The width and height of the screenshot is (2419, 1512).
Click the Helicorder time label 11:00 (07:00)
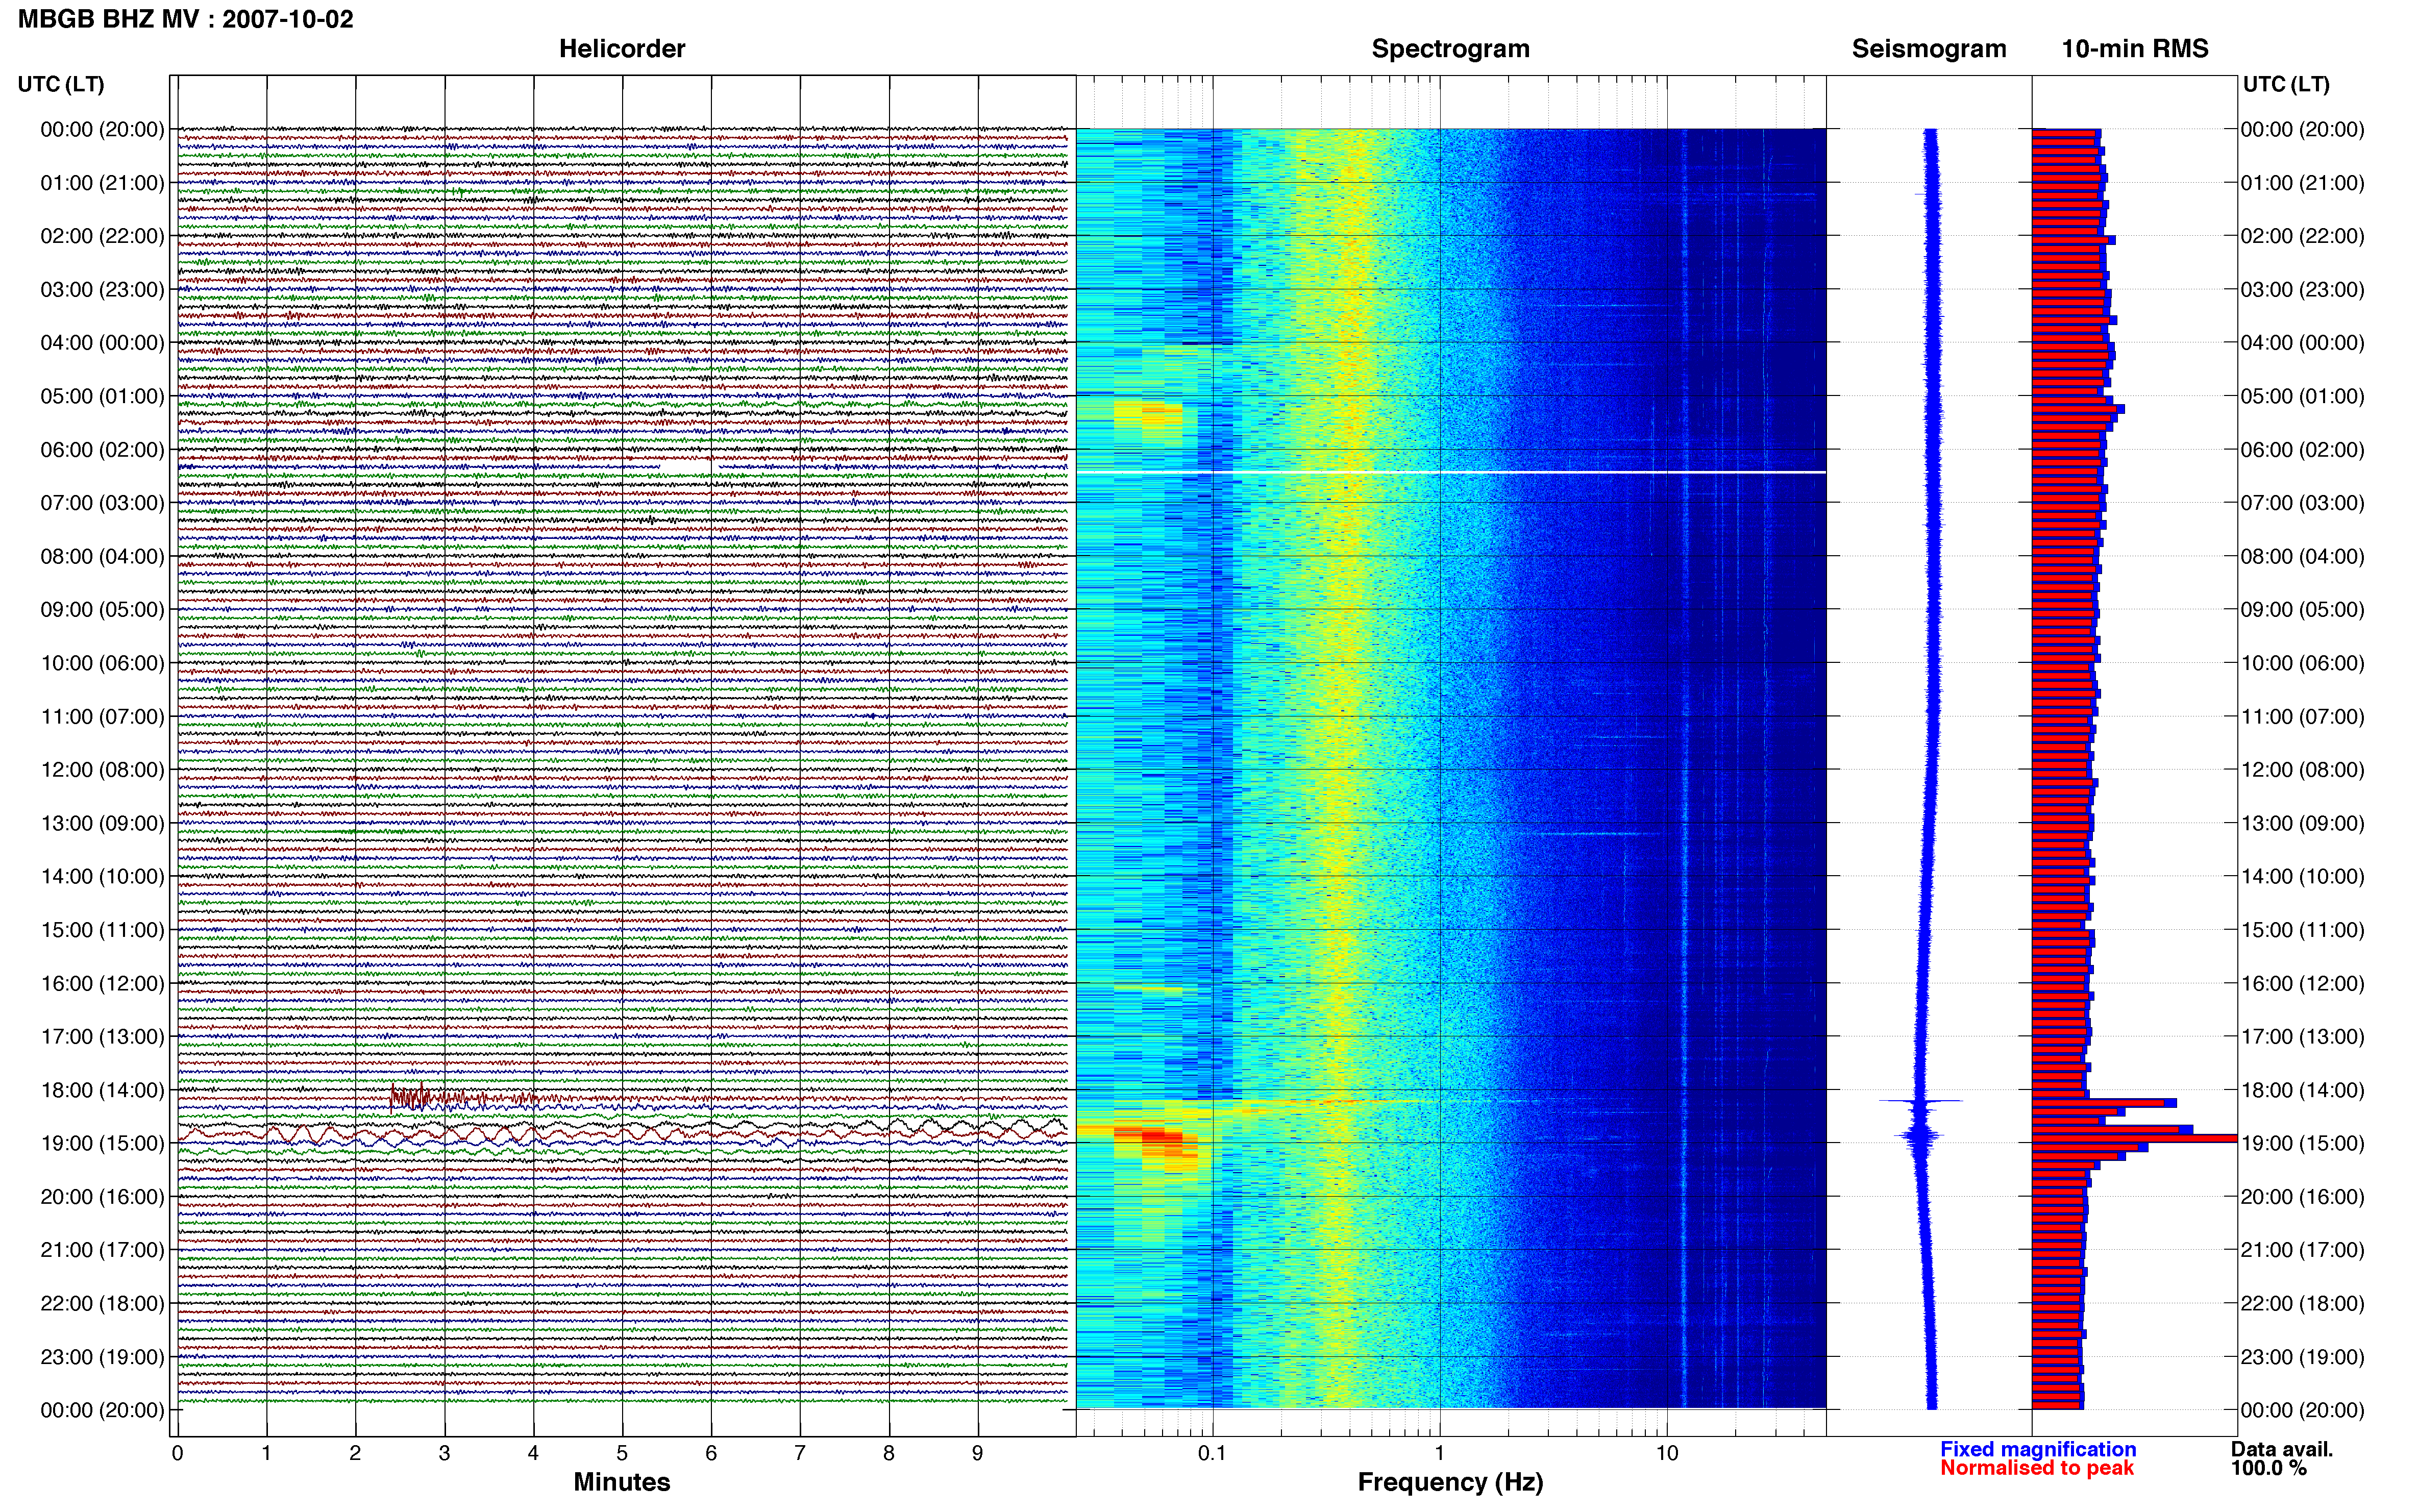[x=102, y=717]
